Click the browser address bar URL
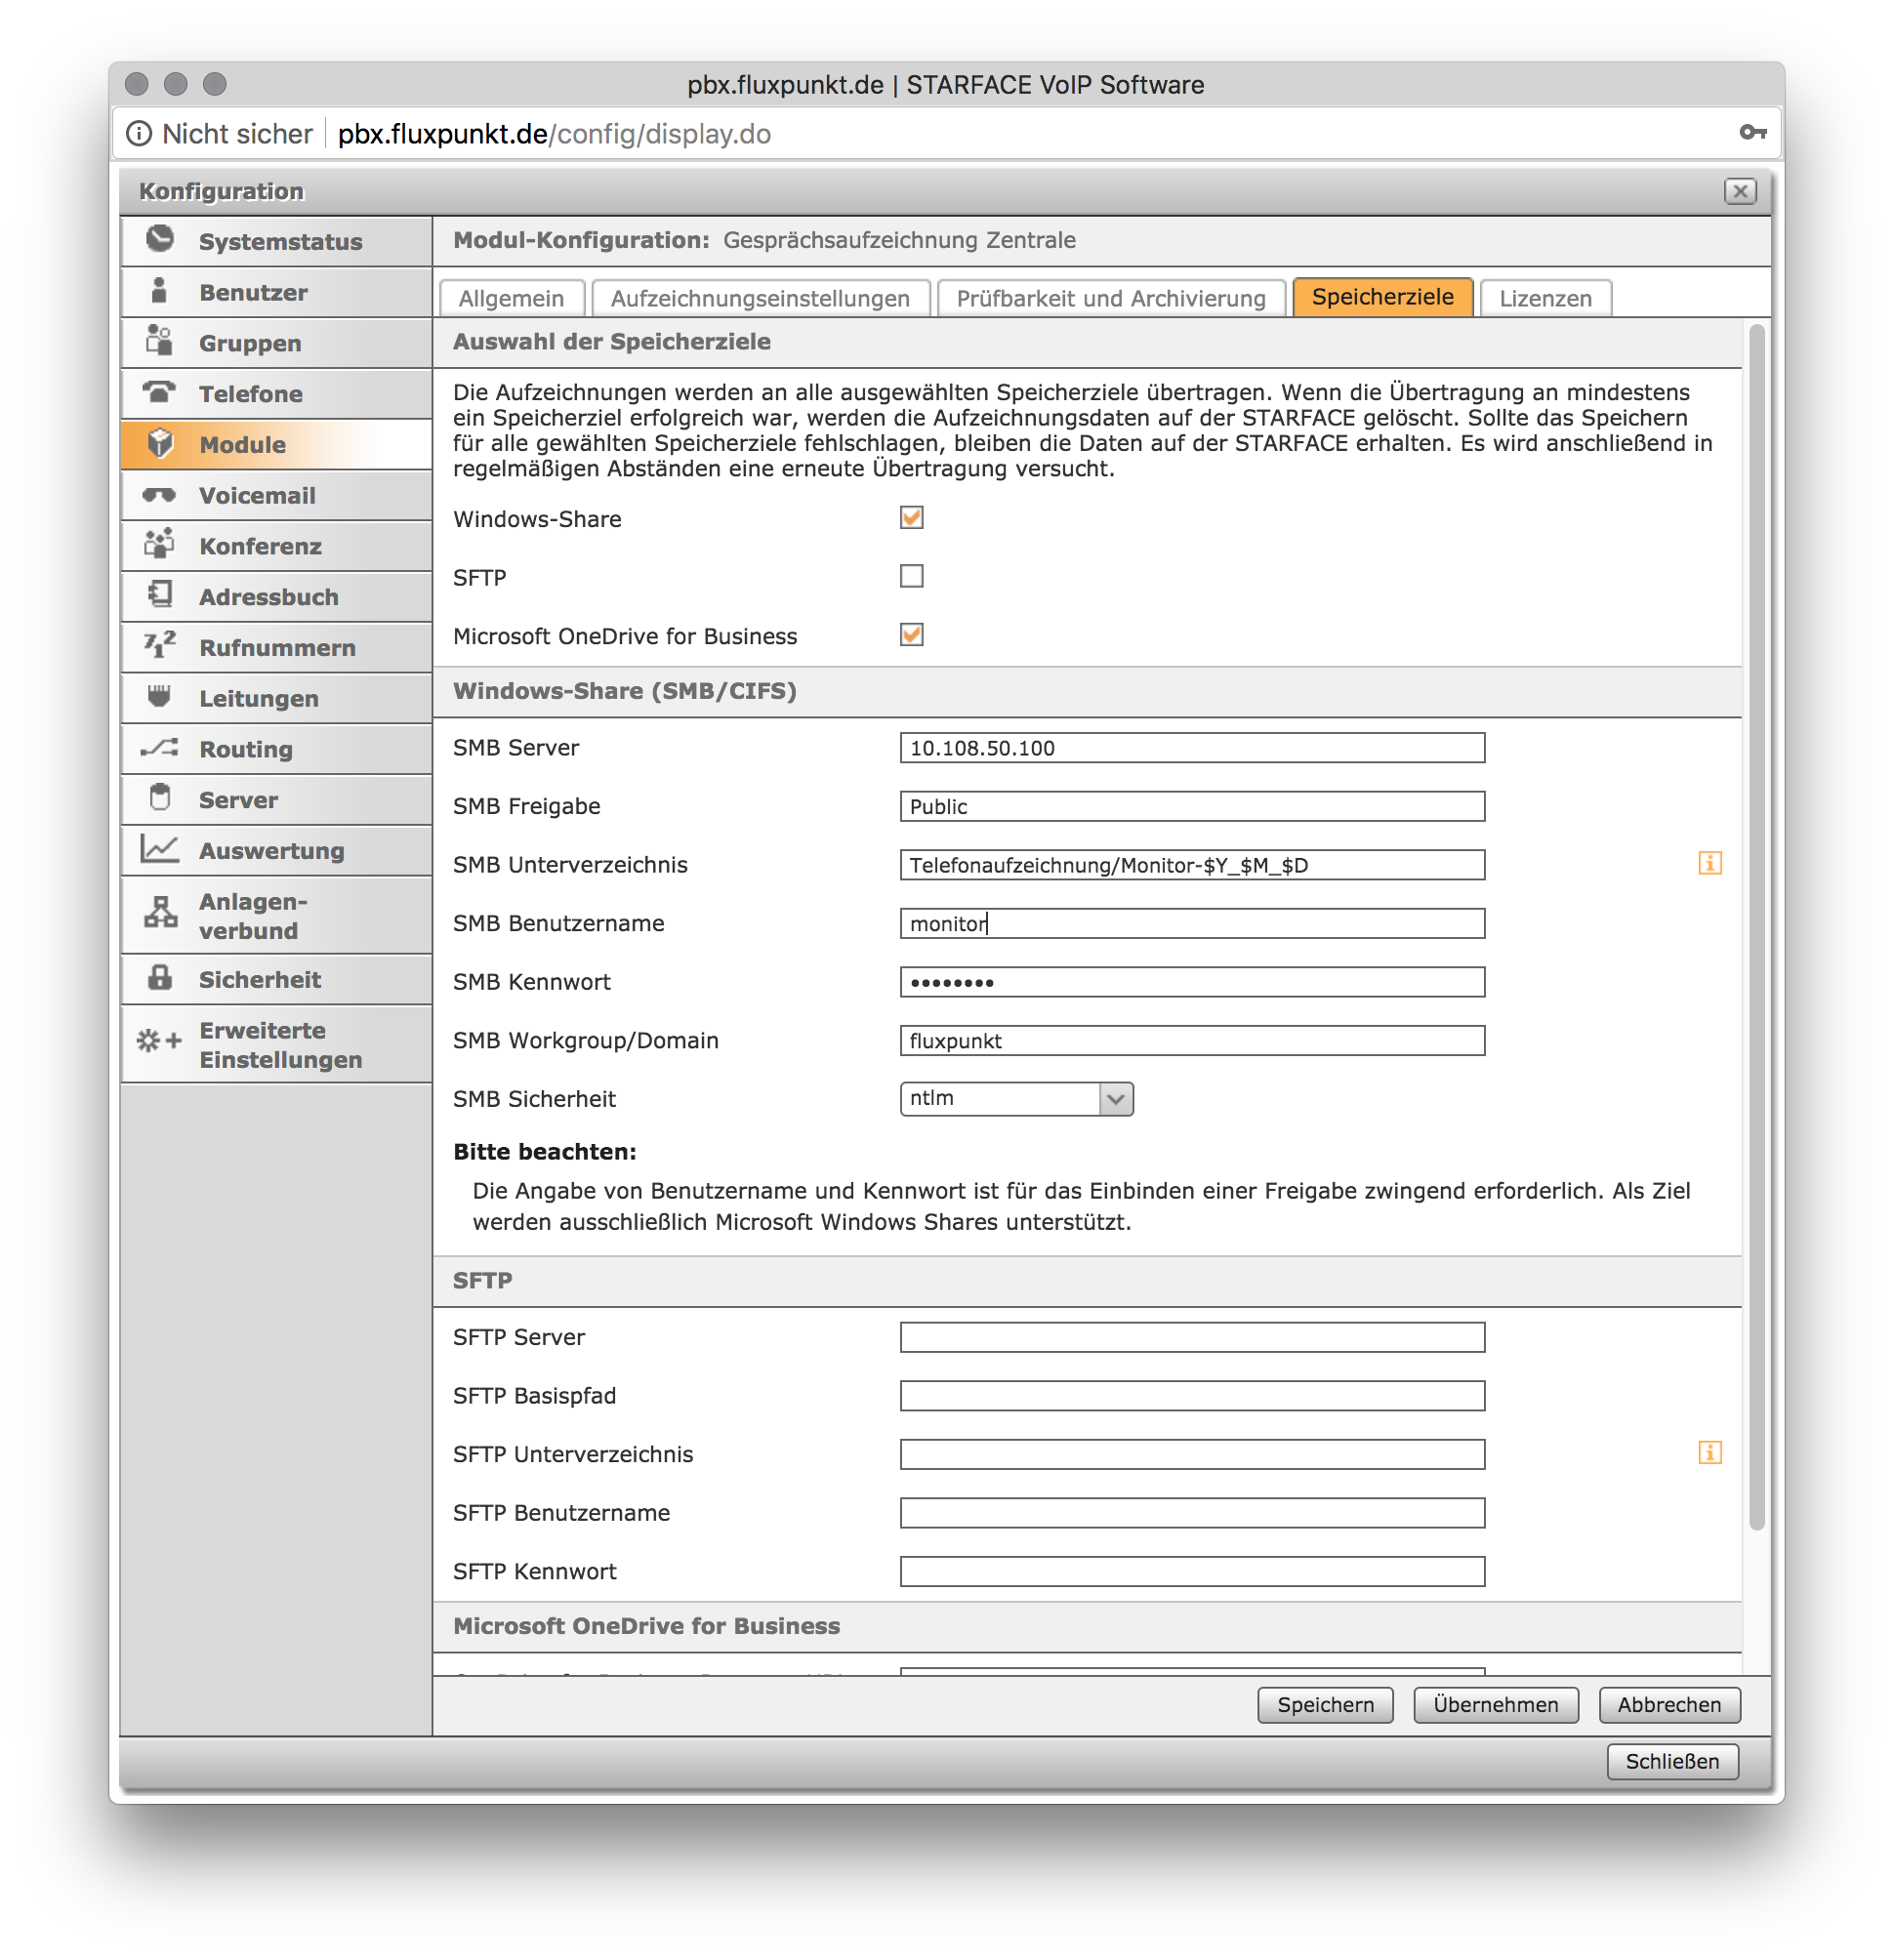Screen dimensions: 1894x1960 point(554,134)
